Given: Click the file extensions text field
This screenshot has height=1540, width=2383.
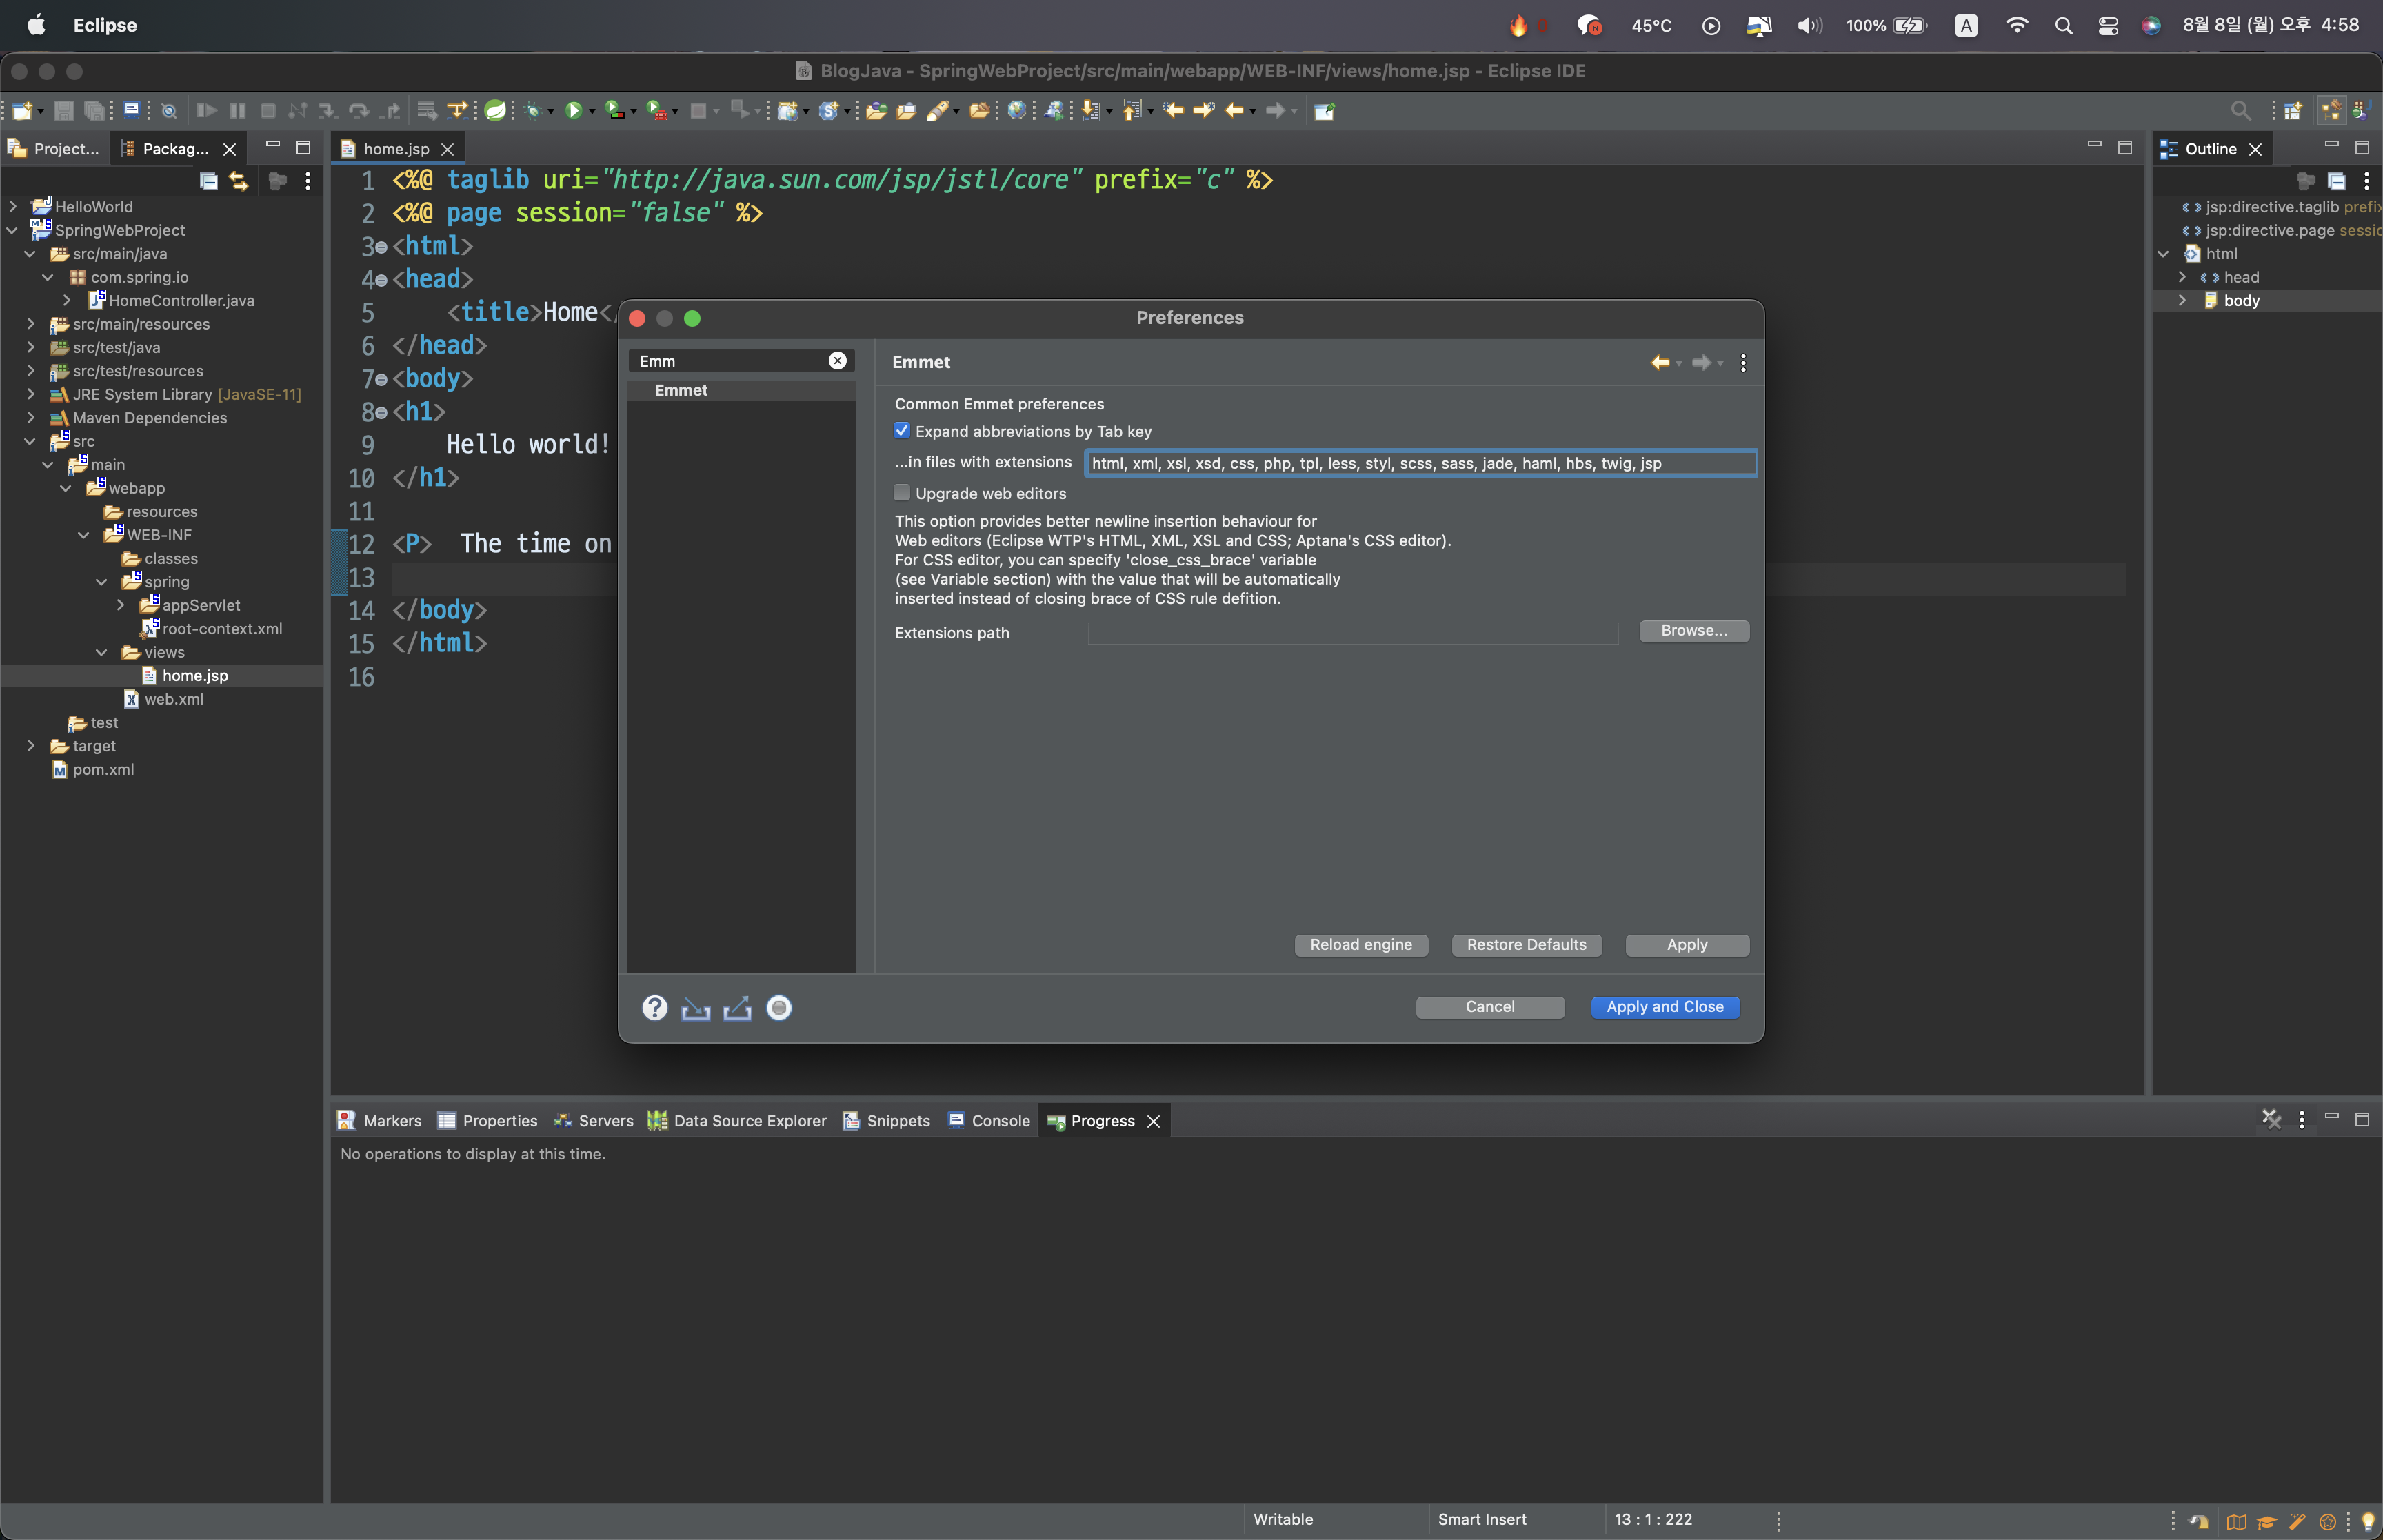Looking at the screenshot, I should point(1420,463).
